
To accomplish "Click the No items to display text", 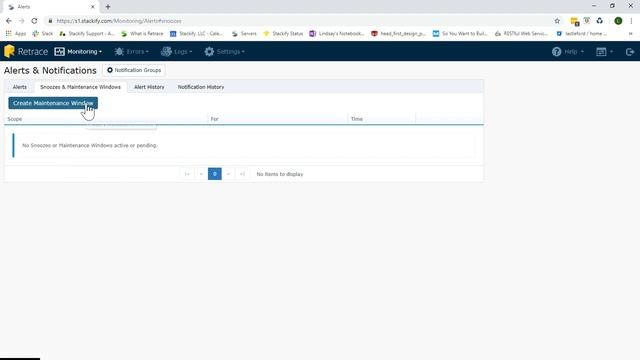I will 280,174.
